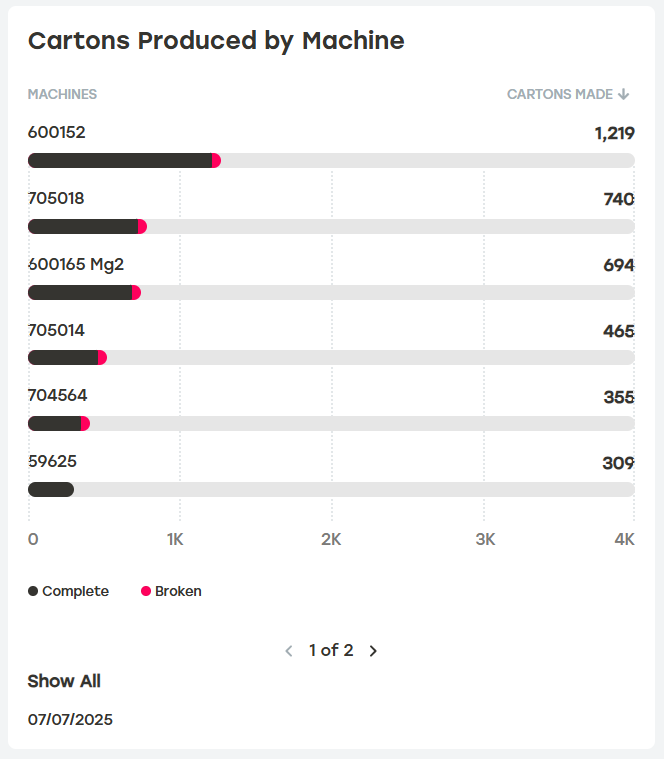Go to the next page chevron

373,651
